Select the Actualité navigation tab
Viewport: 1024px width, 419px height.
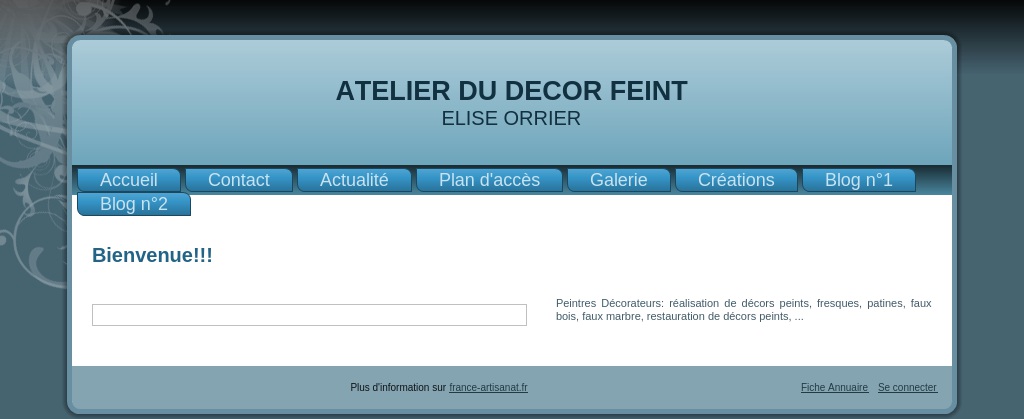[x=354, y=180]
